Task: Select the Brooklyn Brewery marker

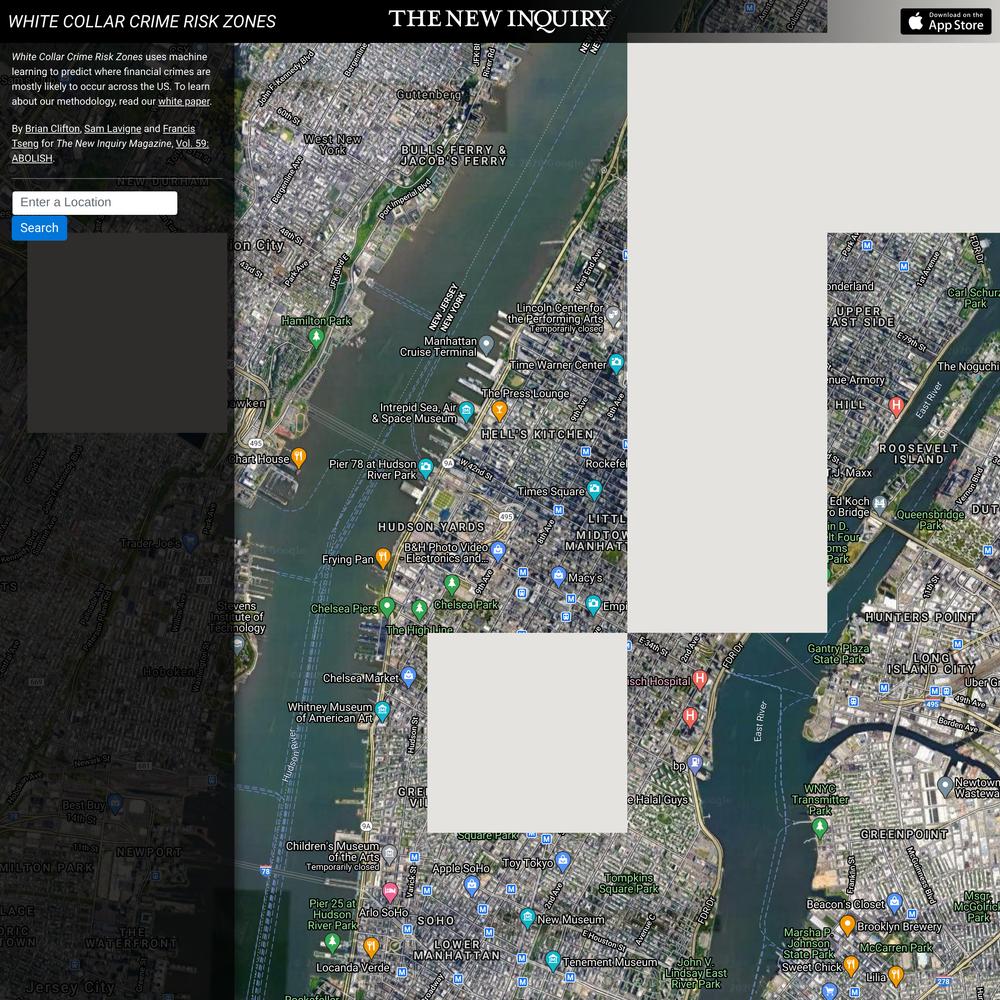Action: click(848, 925)
